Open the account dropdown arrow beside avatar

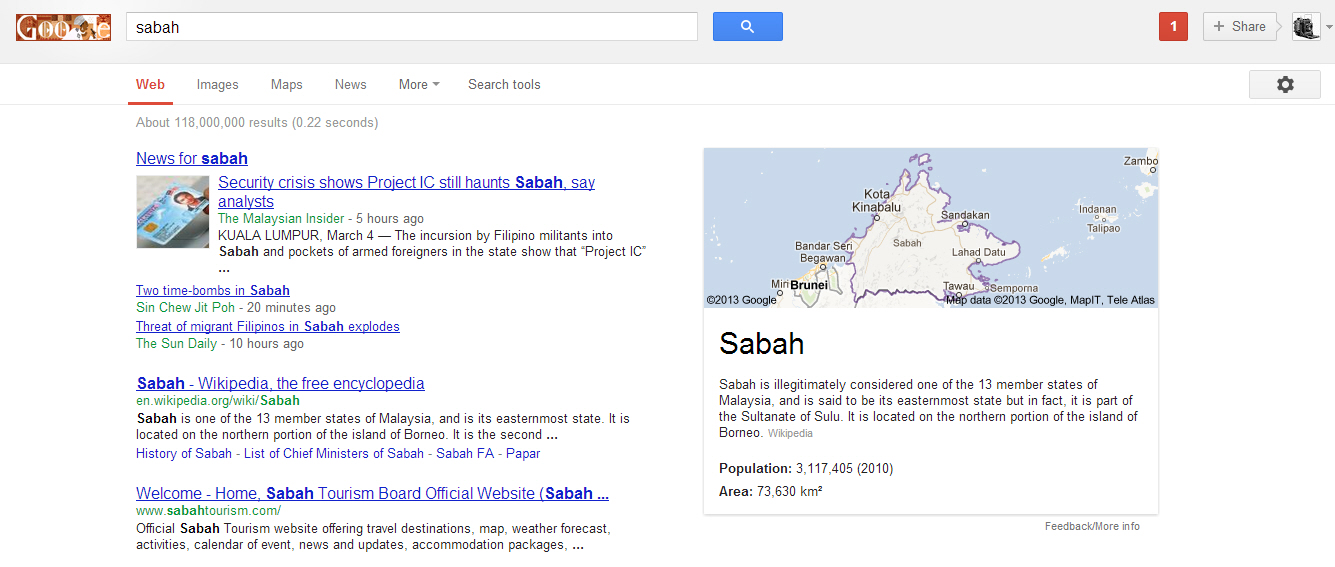pyautogui.click(x=1327, y=28)
